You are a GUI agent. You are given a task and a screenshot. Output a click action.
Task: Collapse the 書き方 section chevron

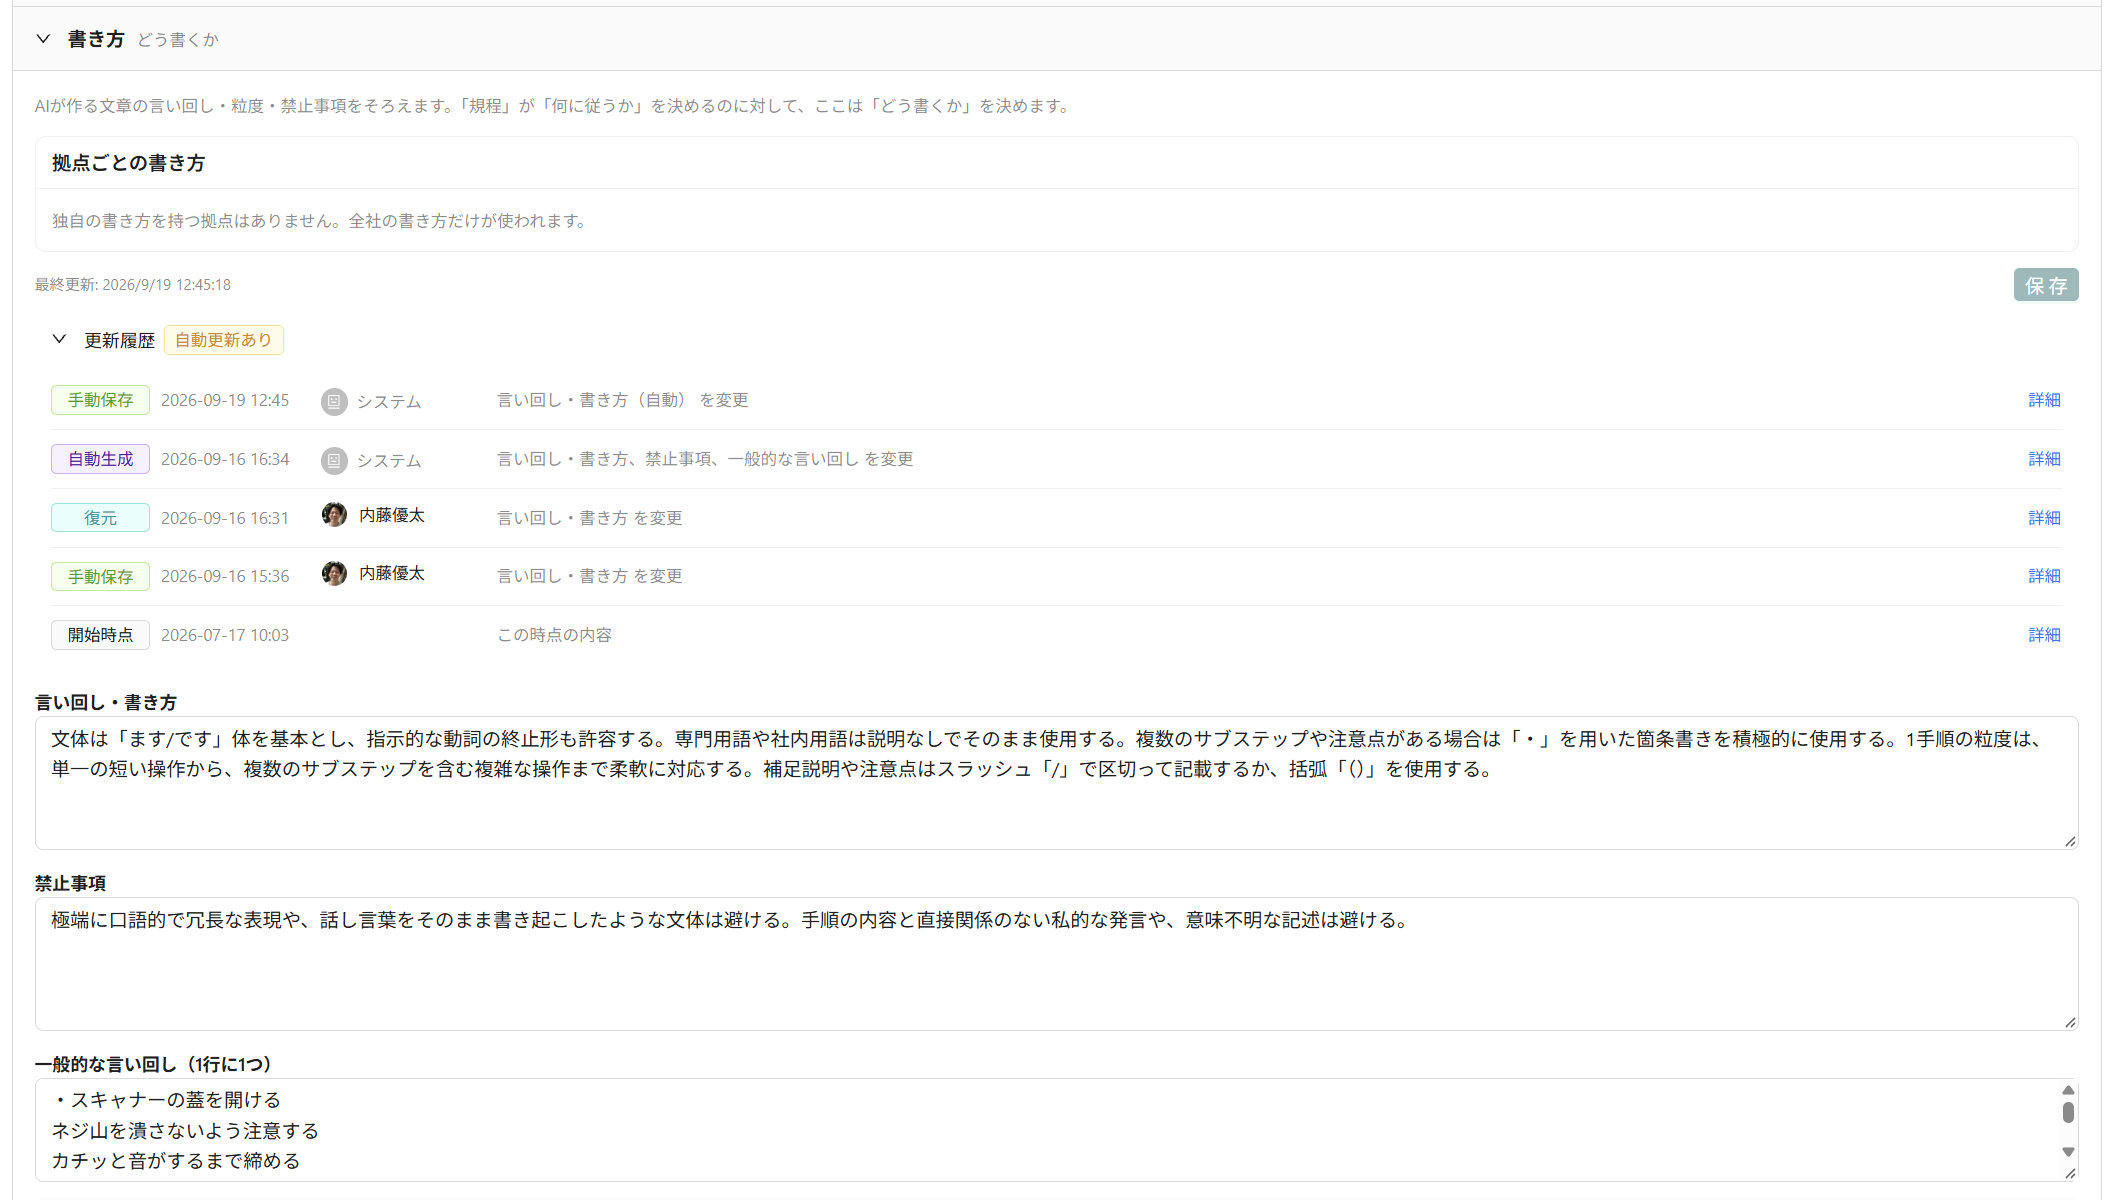point(43,39)
